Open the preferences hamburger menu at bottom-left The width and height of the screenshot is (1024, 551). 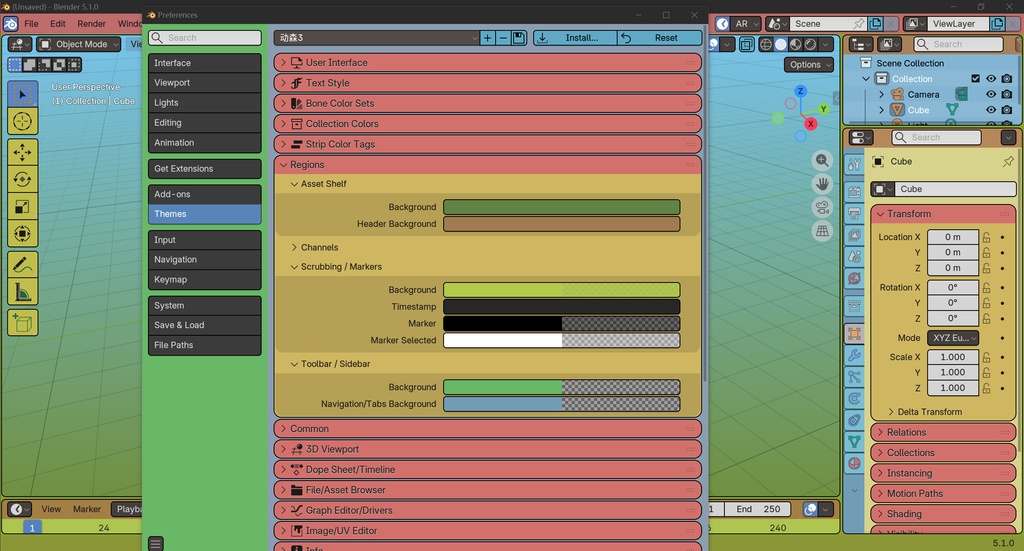coord(155,543)
